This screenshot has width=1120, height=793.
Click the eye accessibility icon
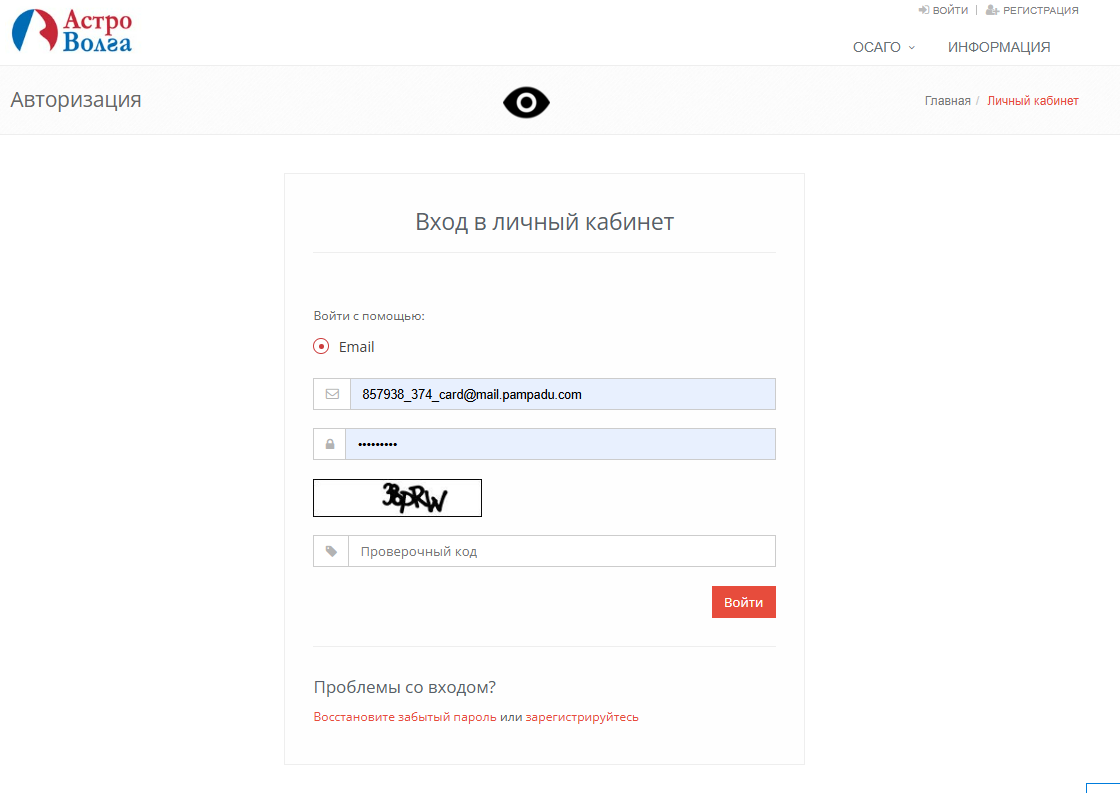coord(526,102)
